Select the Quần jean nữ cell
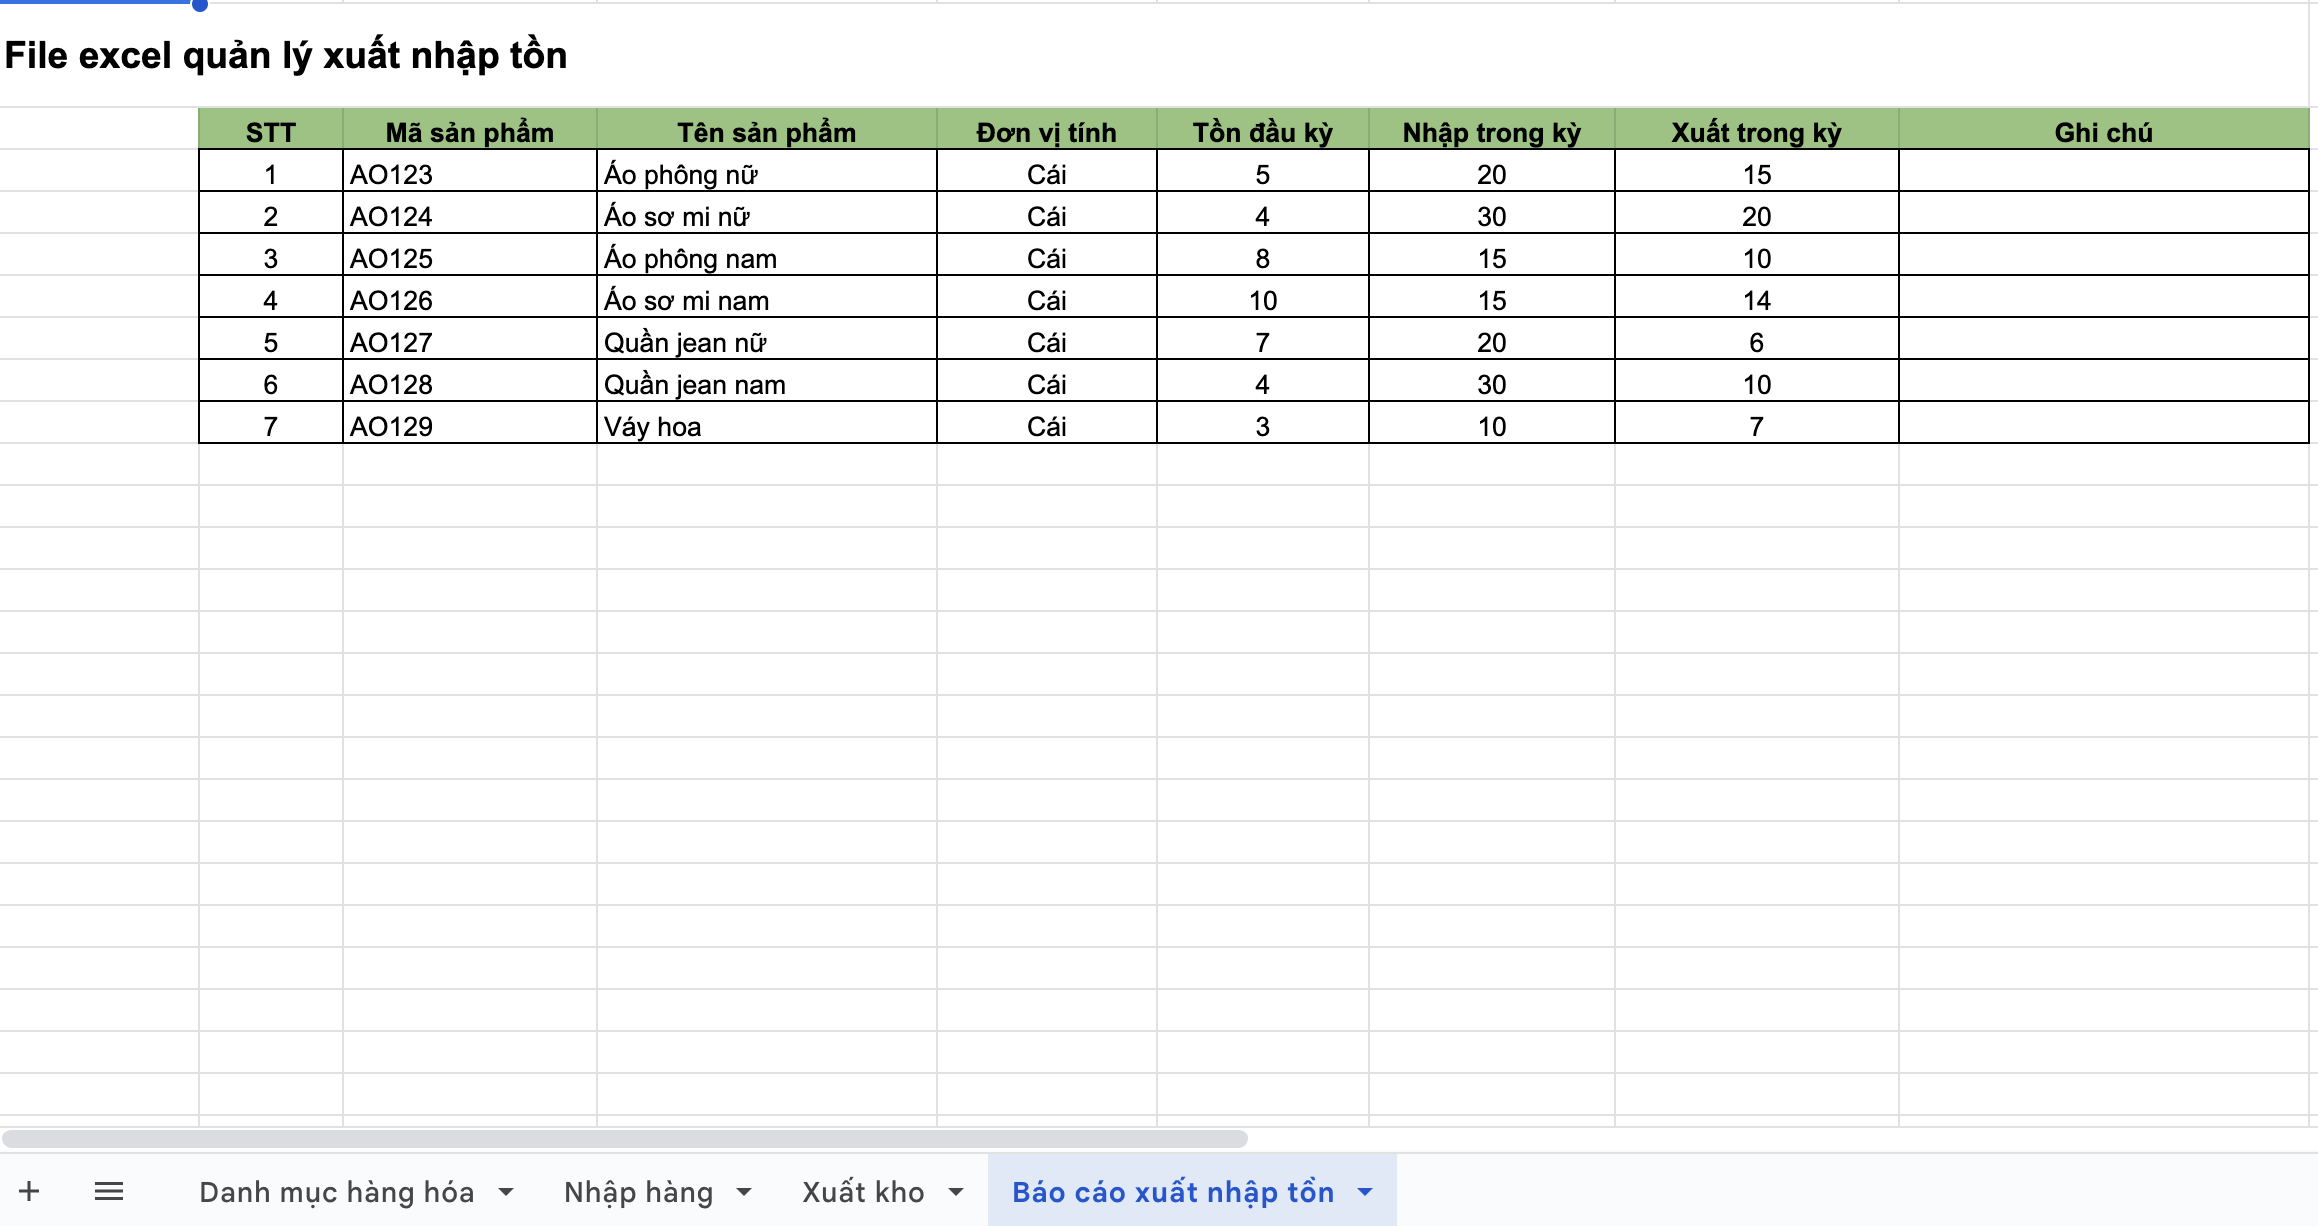 tap(685, 343)
